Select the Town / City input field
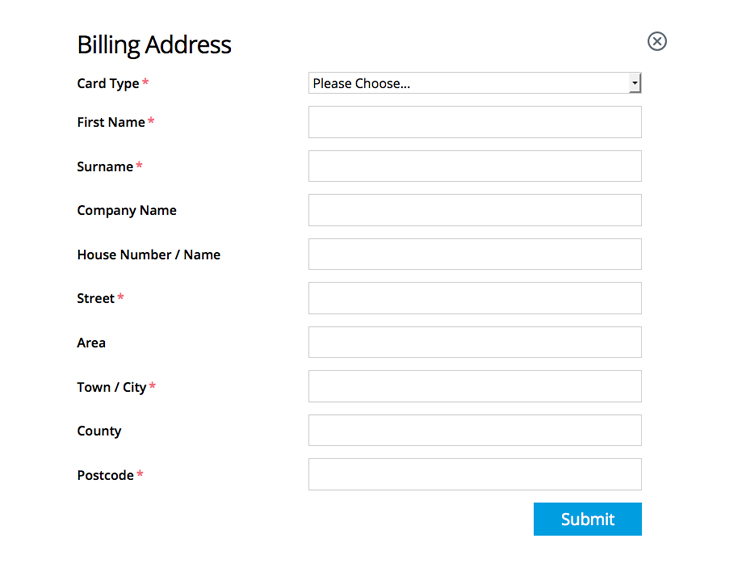 click(474, 386)
